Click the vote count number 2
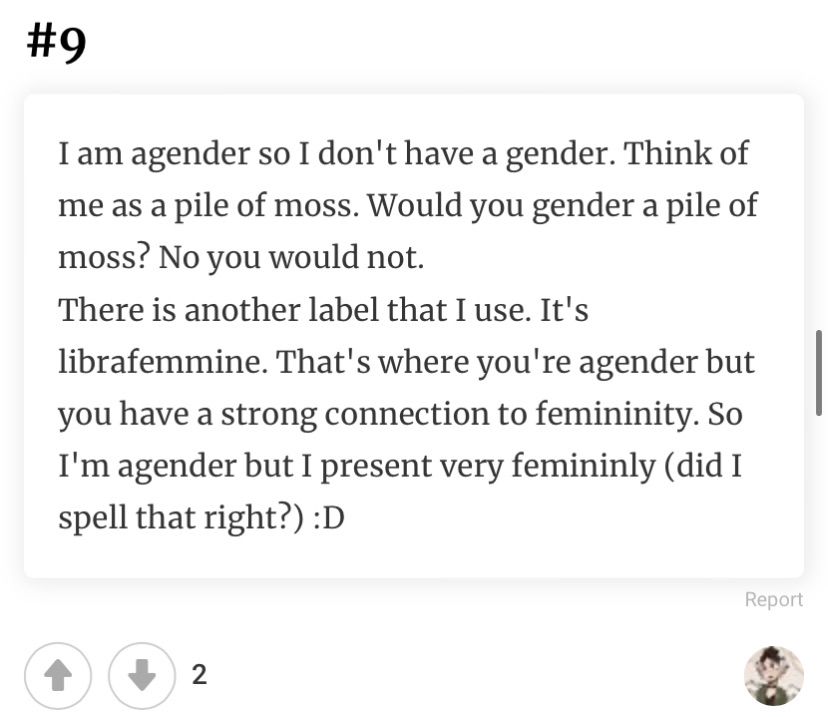The height and width of the screenshot is (717, 828). (199, 675)
